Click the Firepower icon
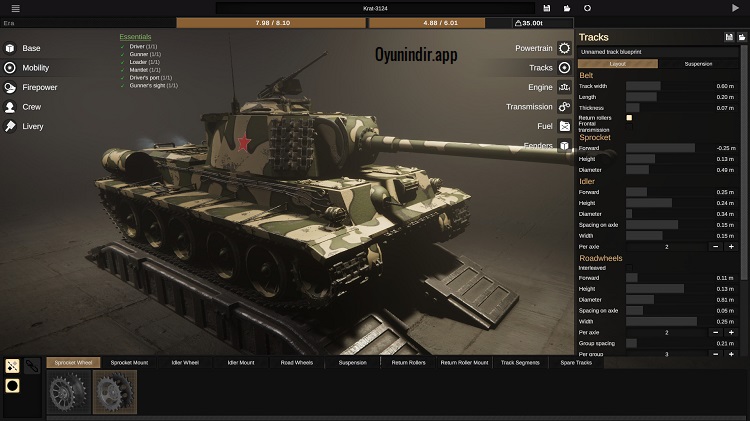Viewport: 750px width, 421px height. 10,88
